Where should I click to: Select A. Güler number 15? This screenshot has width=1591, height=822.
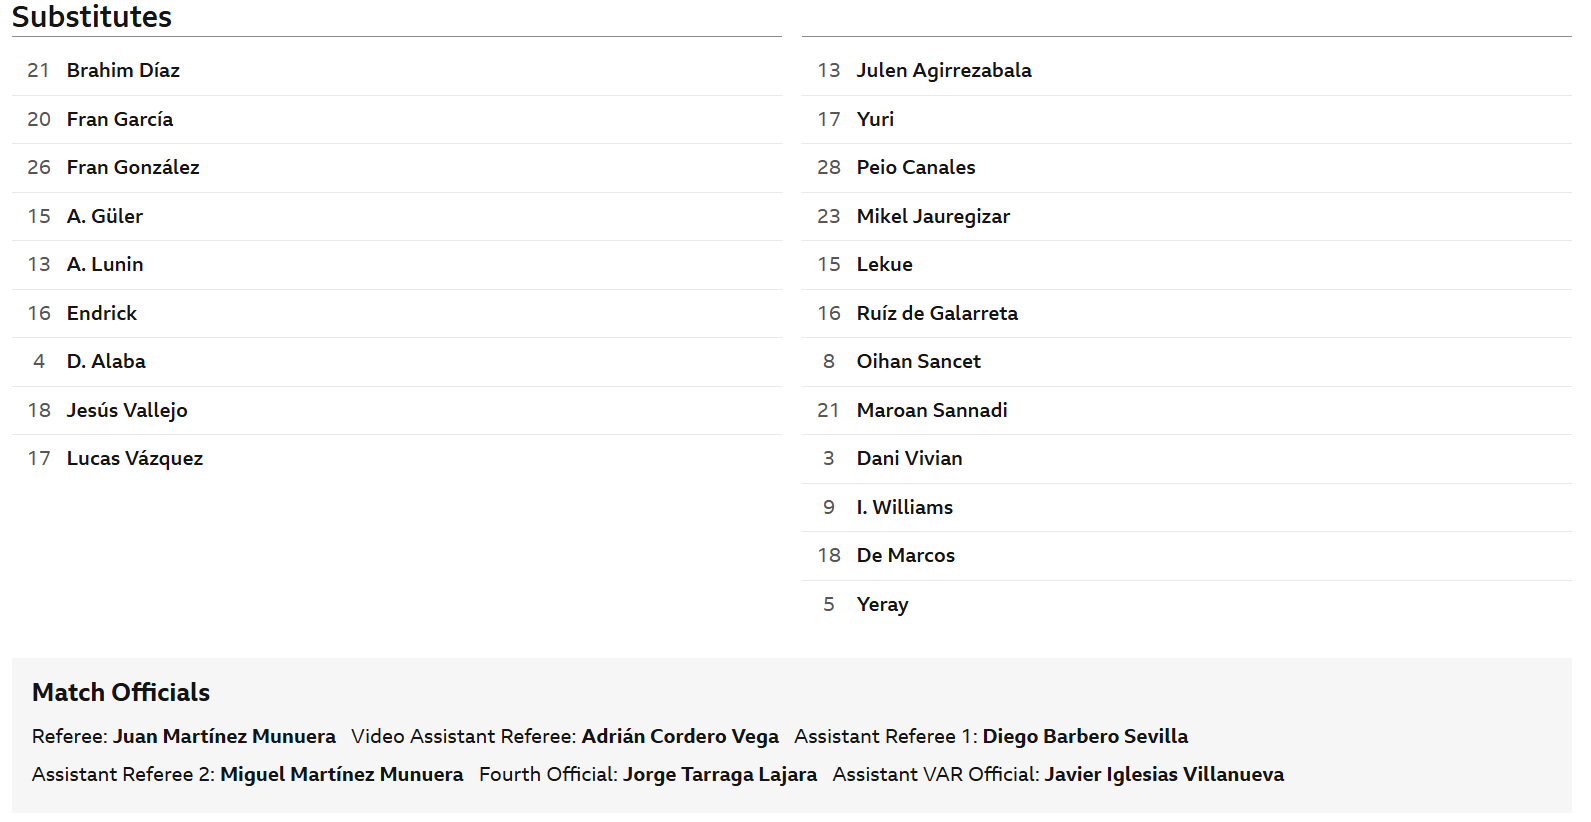coord(396,217)
